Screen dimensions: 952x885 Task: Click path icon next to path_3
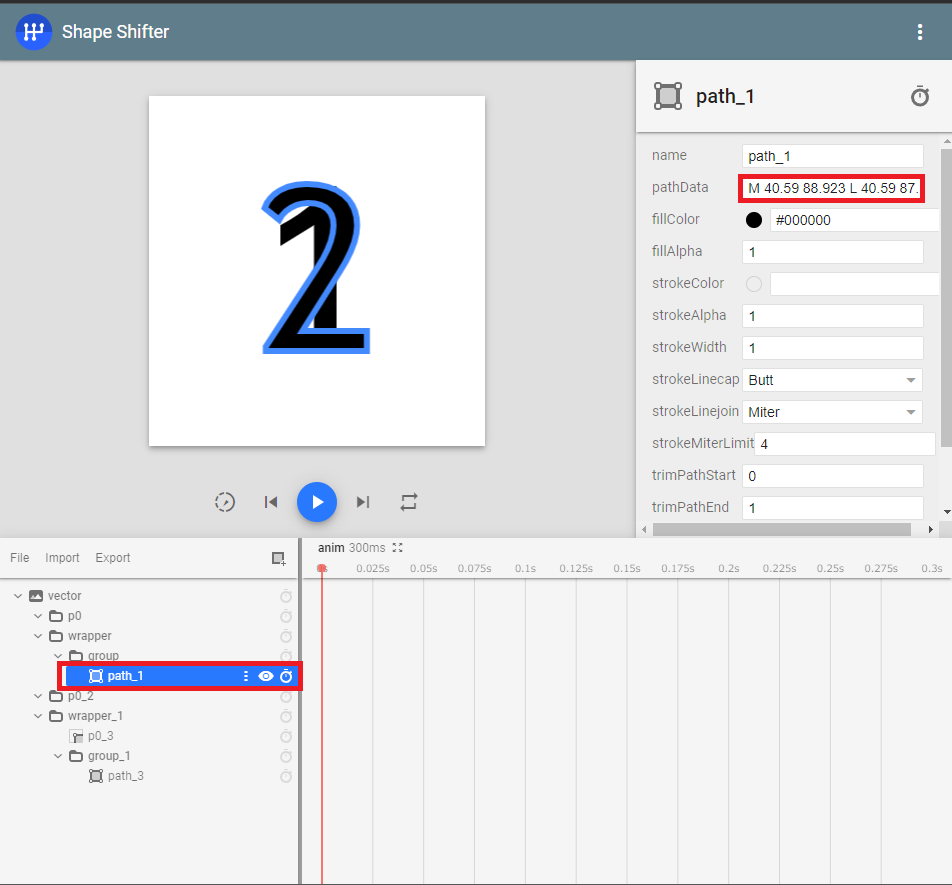96,776
